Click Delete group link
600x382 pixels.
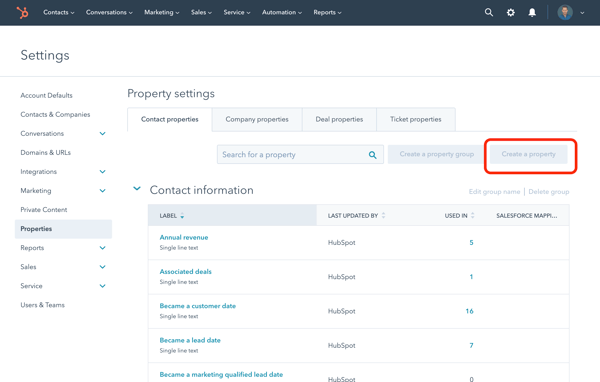(548, 192)
